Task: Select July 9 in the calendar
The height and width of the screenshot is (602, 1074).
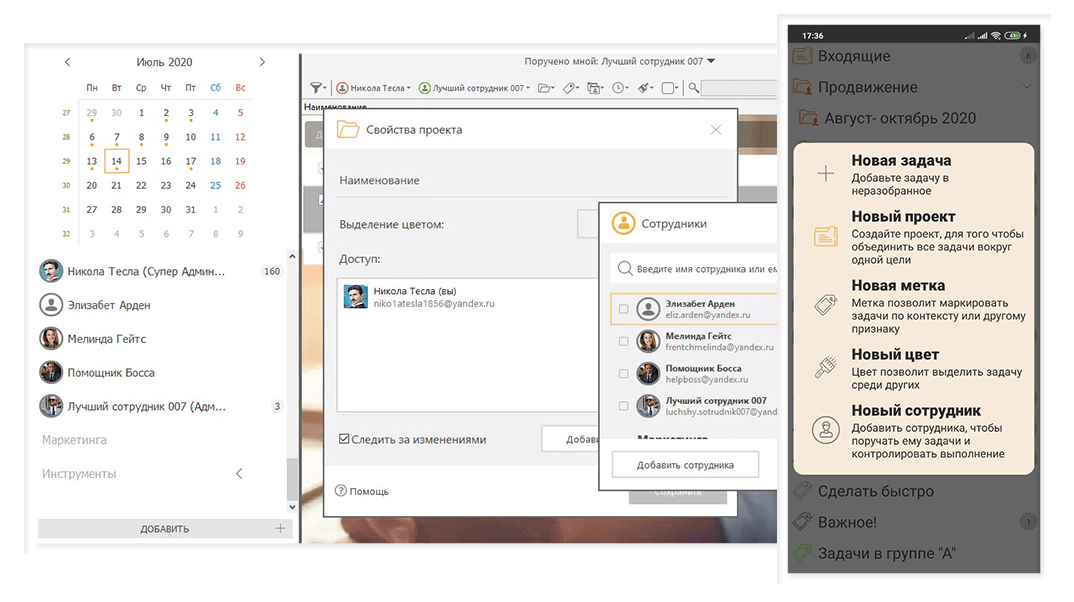Action: coord(166,137)
